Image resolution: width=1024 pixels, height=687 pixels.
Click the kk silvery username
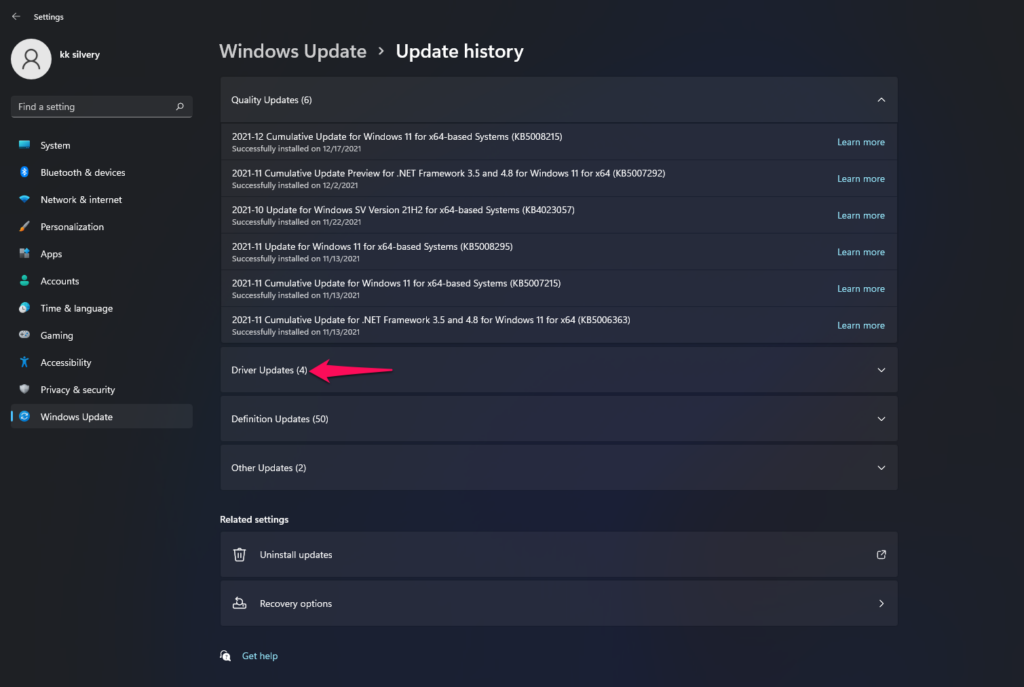tap(80, 54)
